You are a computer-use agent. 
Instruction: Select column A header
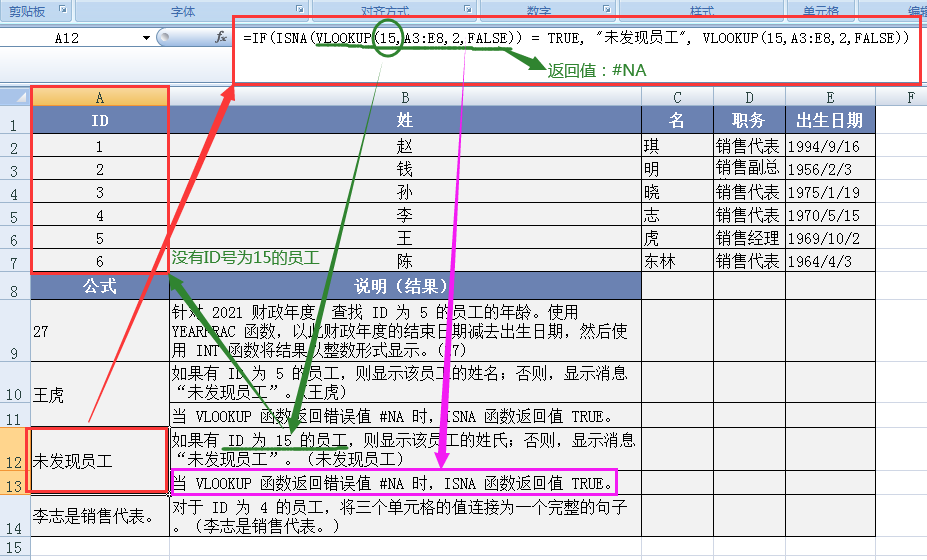click(x=99, y=98)
